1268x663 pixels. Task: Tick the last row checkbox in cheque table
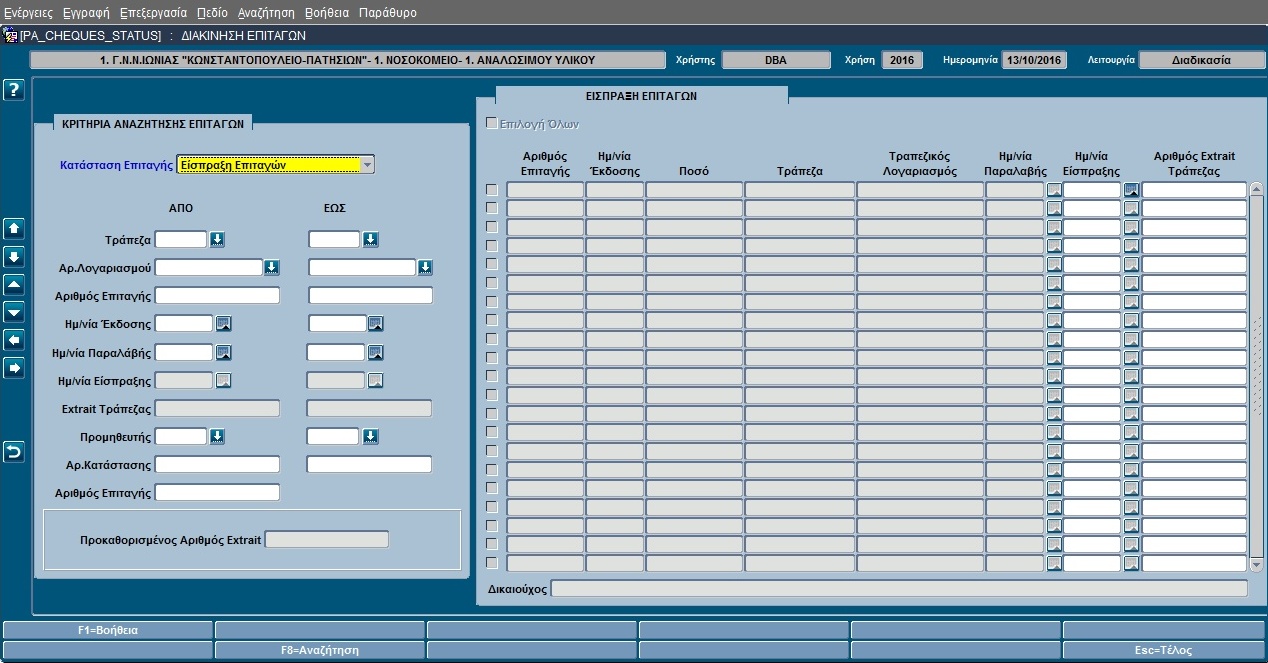(x=491, y=563)
